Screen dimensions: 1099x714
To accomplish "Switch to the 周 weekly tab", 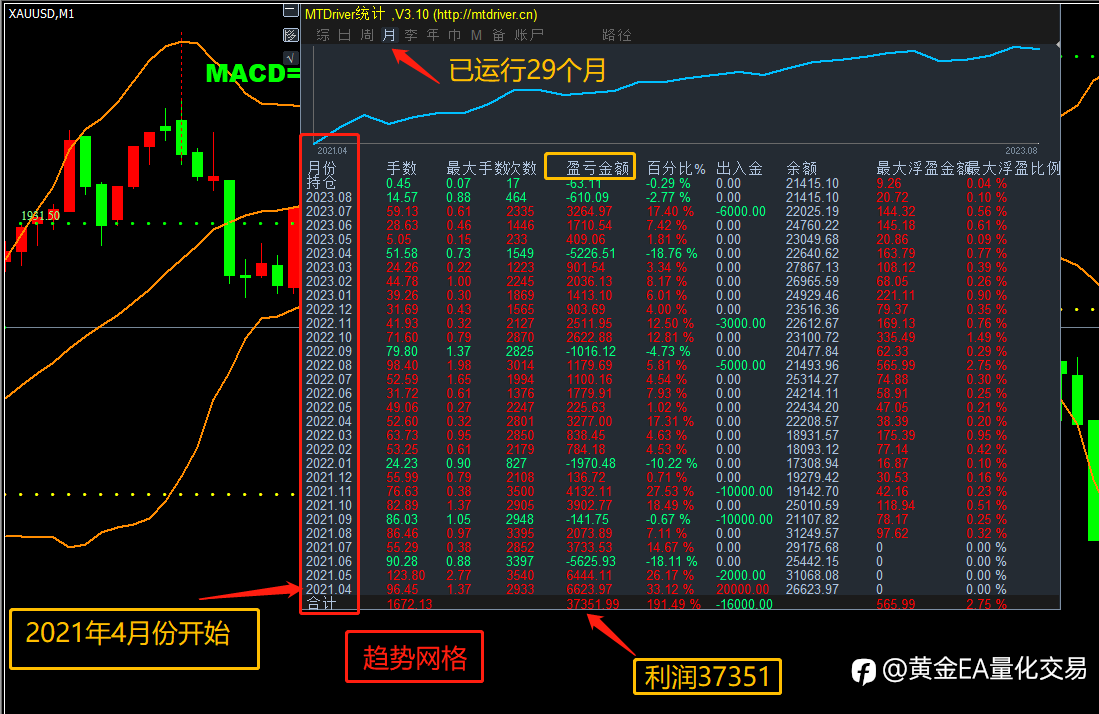I will point(367,35).
